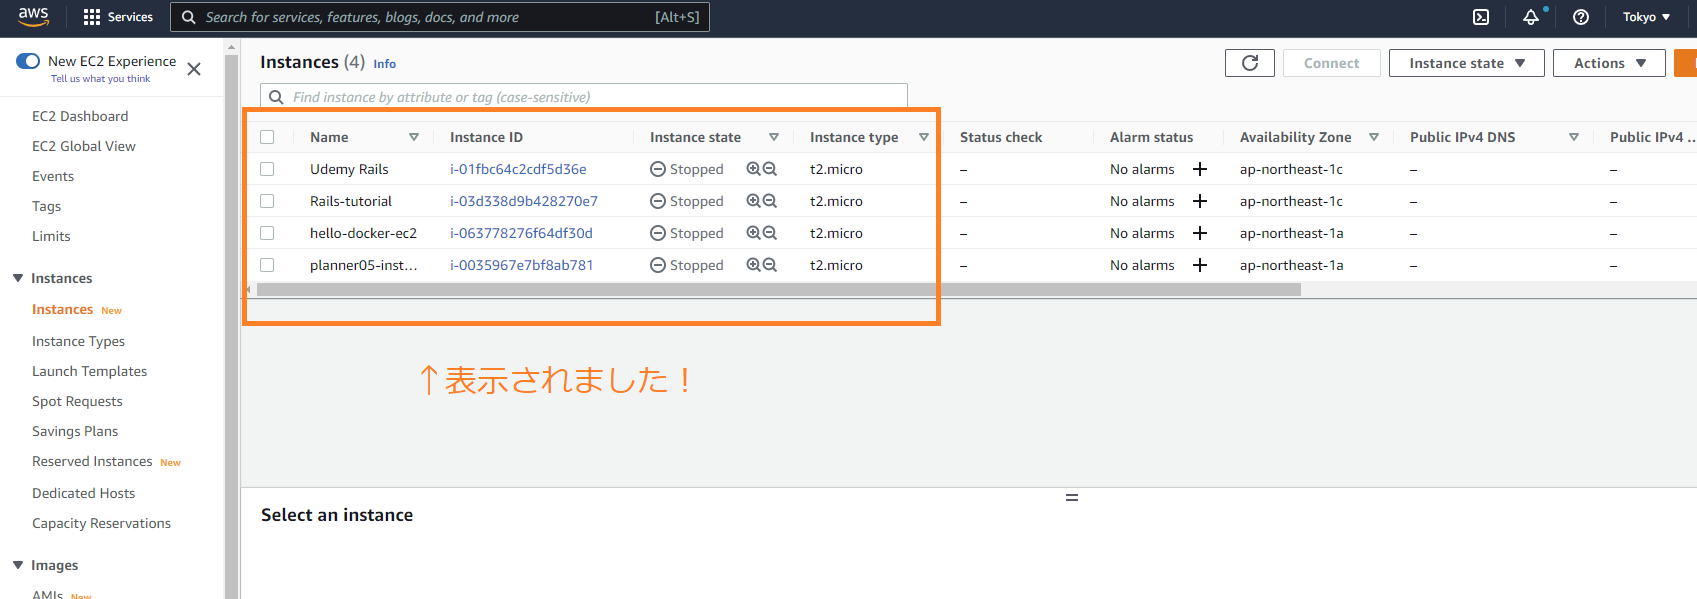Go to EC2 Dashboard
Viewport: 1697px width, 599px height.
click(80, 116)
